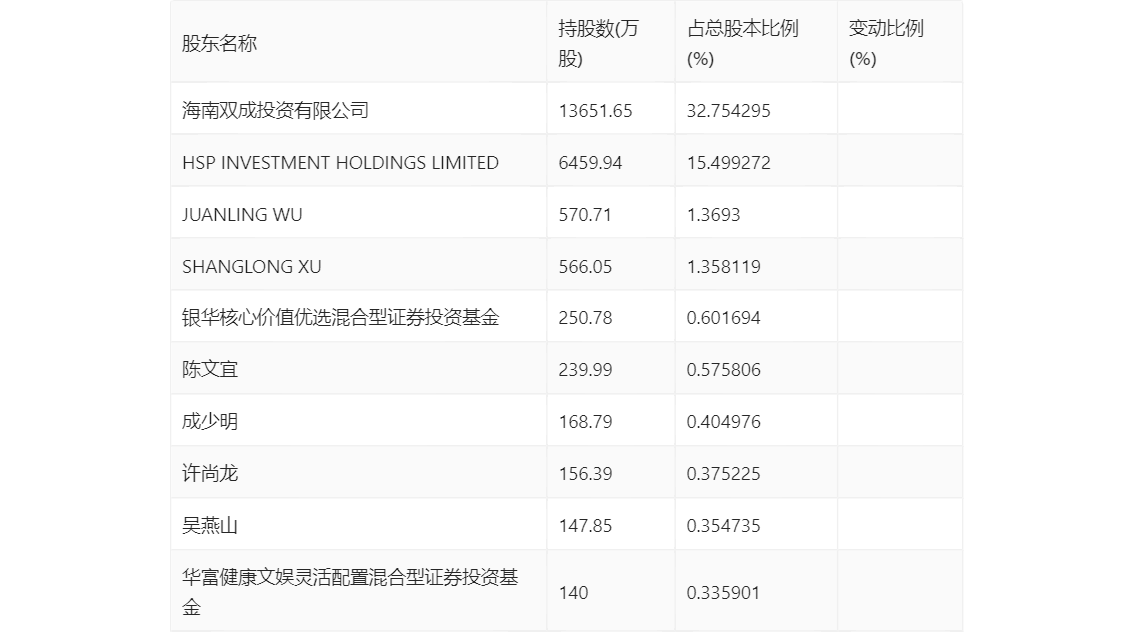
Task: Click the 持股数(万股) column header
Action: point(598,43)
